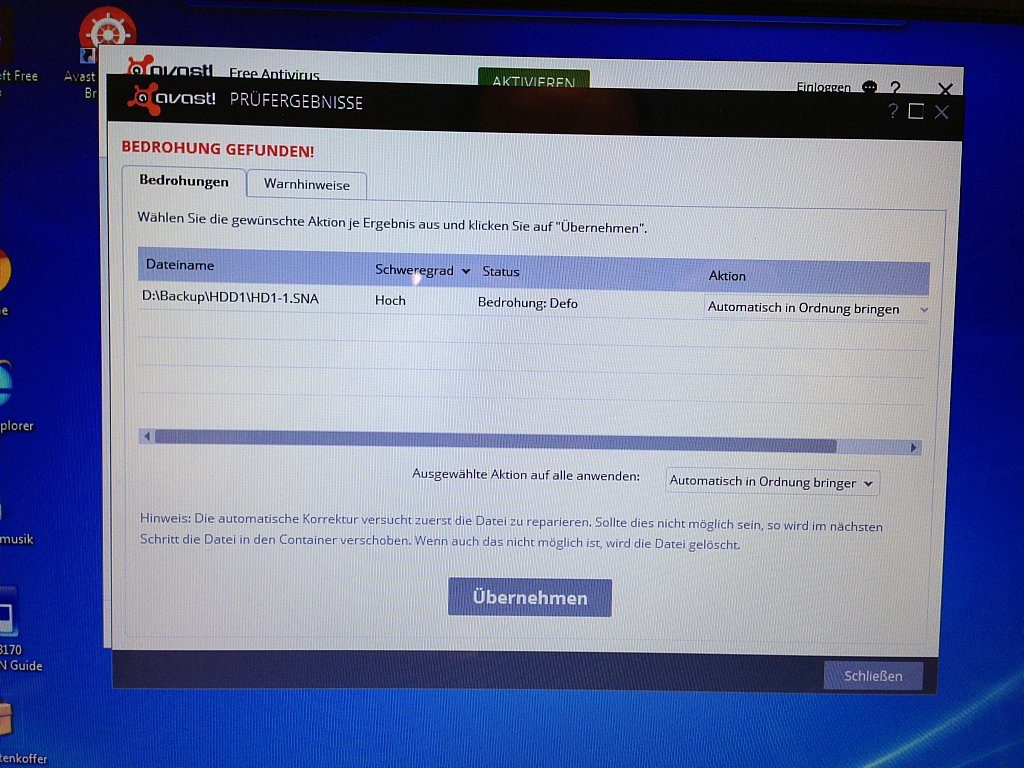Close the Prüfergebnisse dialog with X
This screenshot has width=1024, height=768.
tap(941, 112)
